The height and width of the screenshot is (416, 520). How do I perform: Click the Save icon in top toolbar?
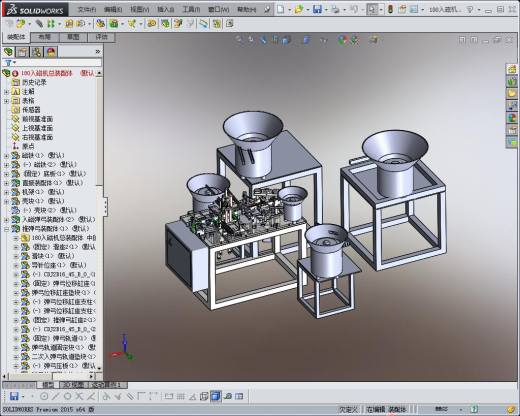(317, 9)
